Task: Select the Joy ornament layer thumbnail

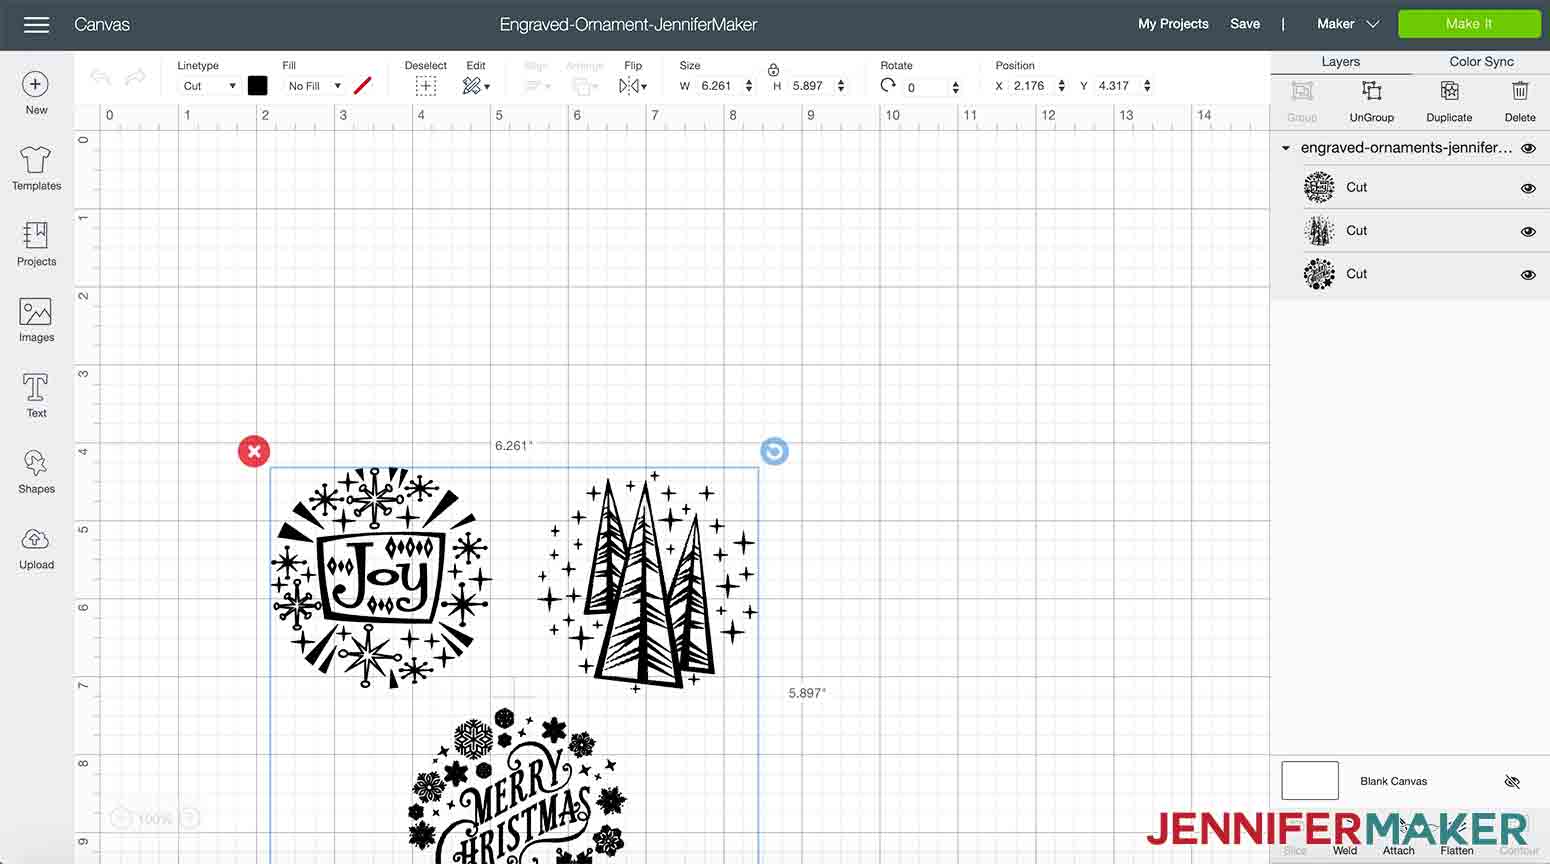Action: [x=1319, y=187]
